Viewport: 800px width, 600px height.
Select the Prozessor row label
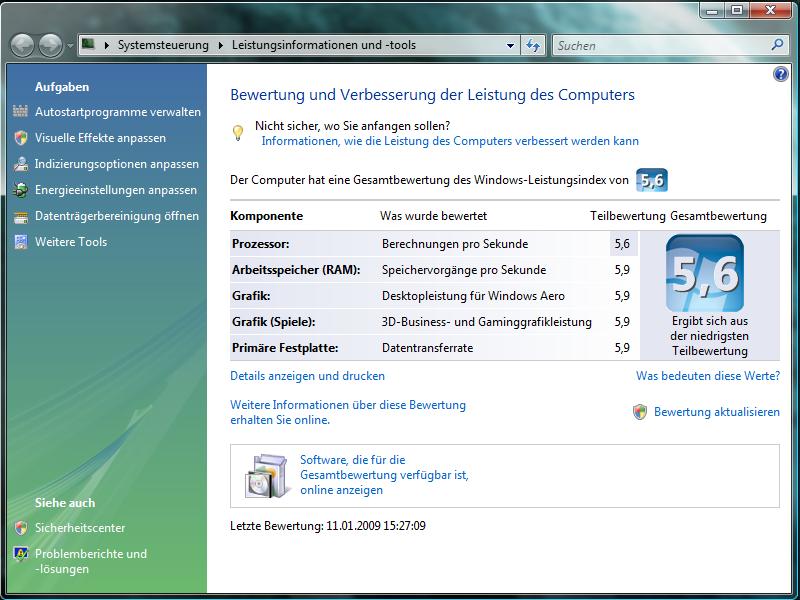(x=261, y=244)
